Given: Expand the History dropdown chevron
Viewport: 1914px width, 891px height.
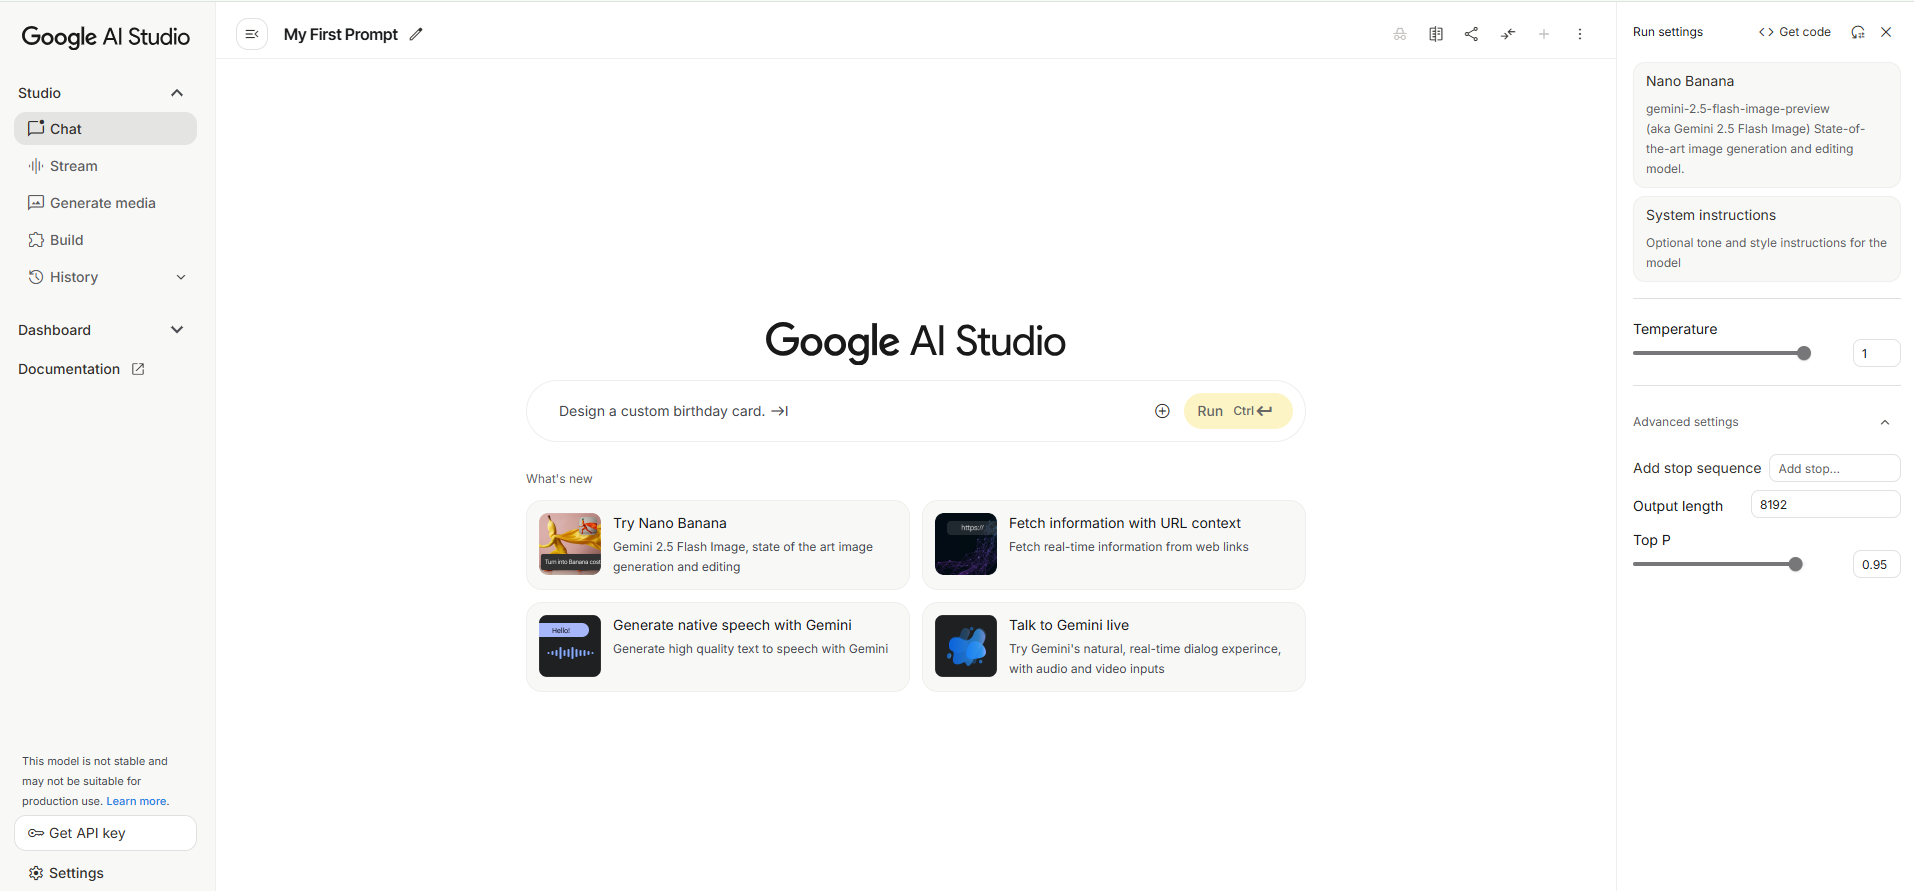Looking at the screenshot, I should [181, 277].
